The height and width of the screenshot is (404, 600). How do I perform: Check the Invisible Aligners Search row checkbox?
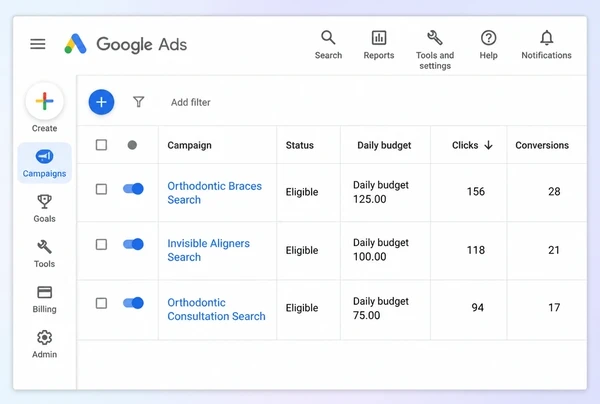pos(101,244)
